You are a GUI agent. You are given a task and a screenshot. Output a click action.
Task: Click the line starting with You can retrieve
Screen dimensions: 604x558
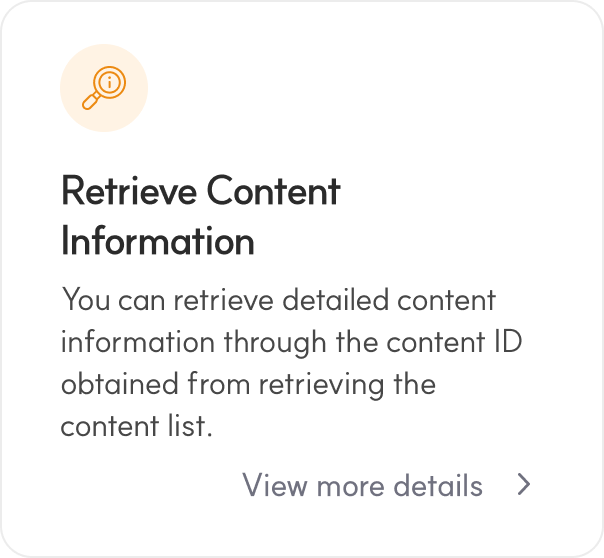[x=278, y=299]
